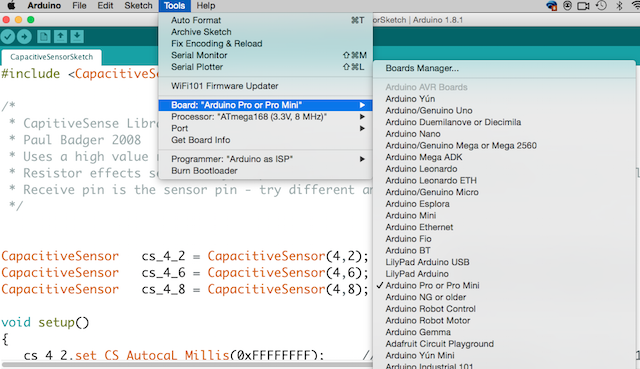This screenshot has height=369, width=640.
Task: Expand the Programmer Arduino as ISP submenu
Action: pos(265,159)
